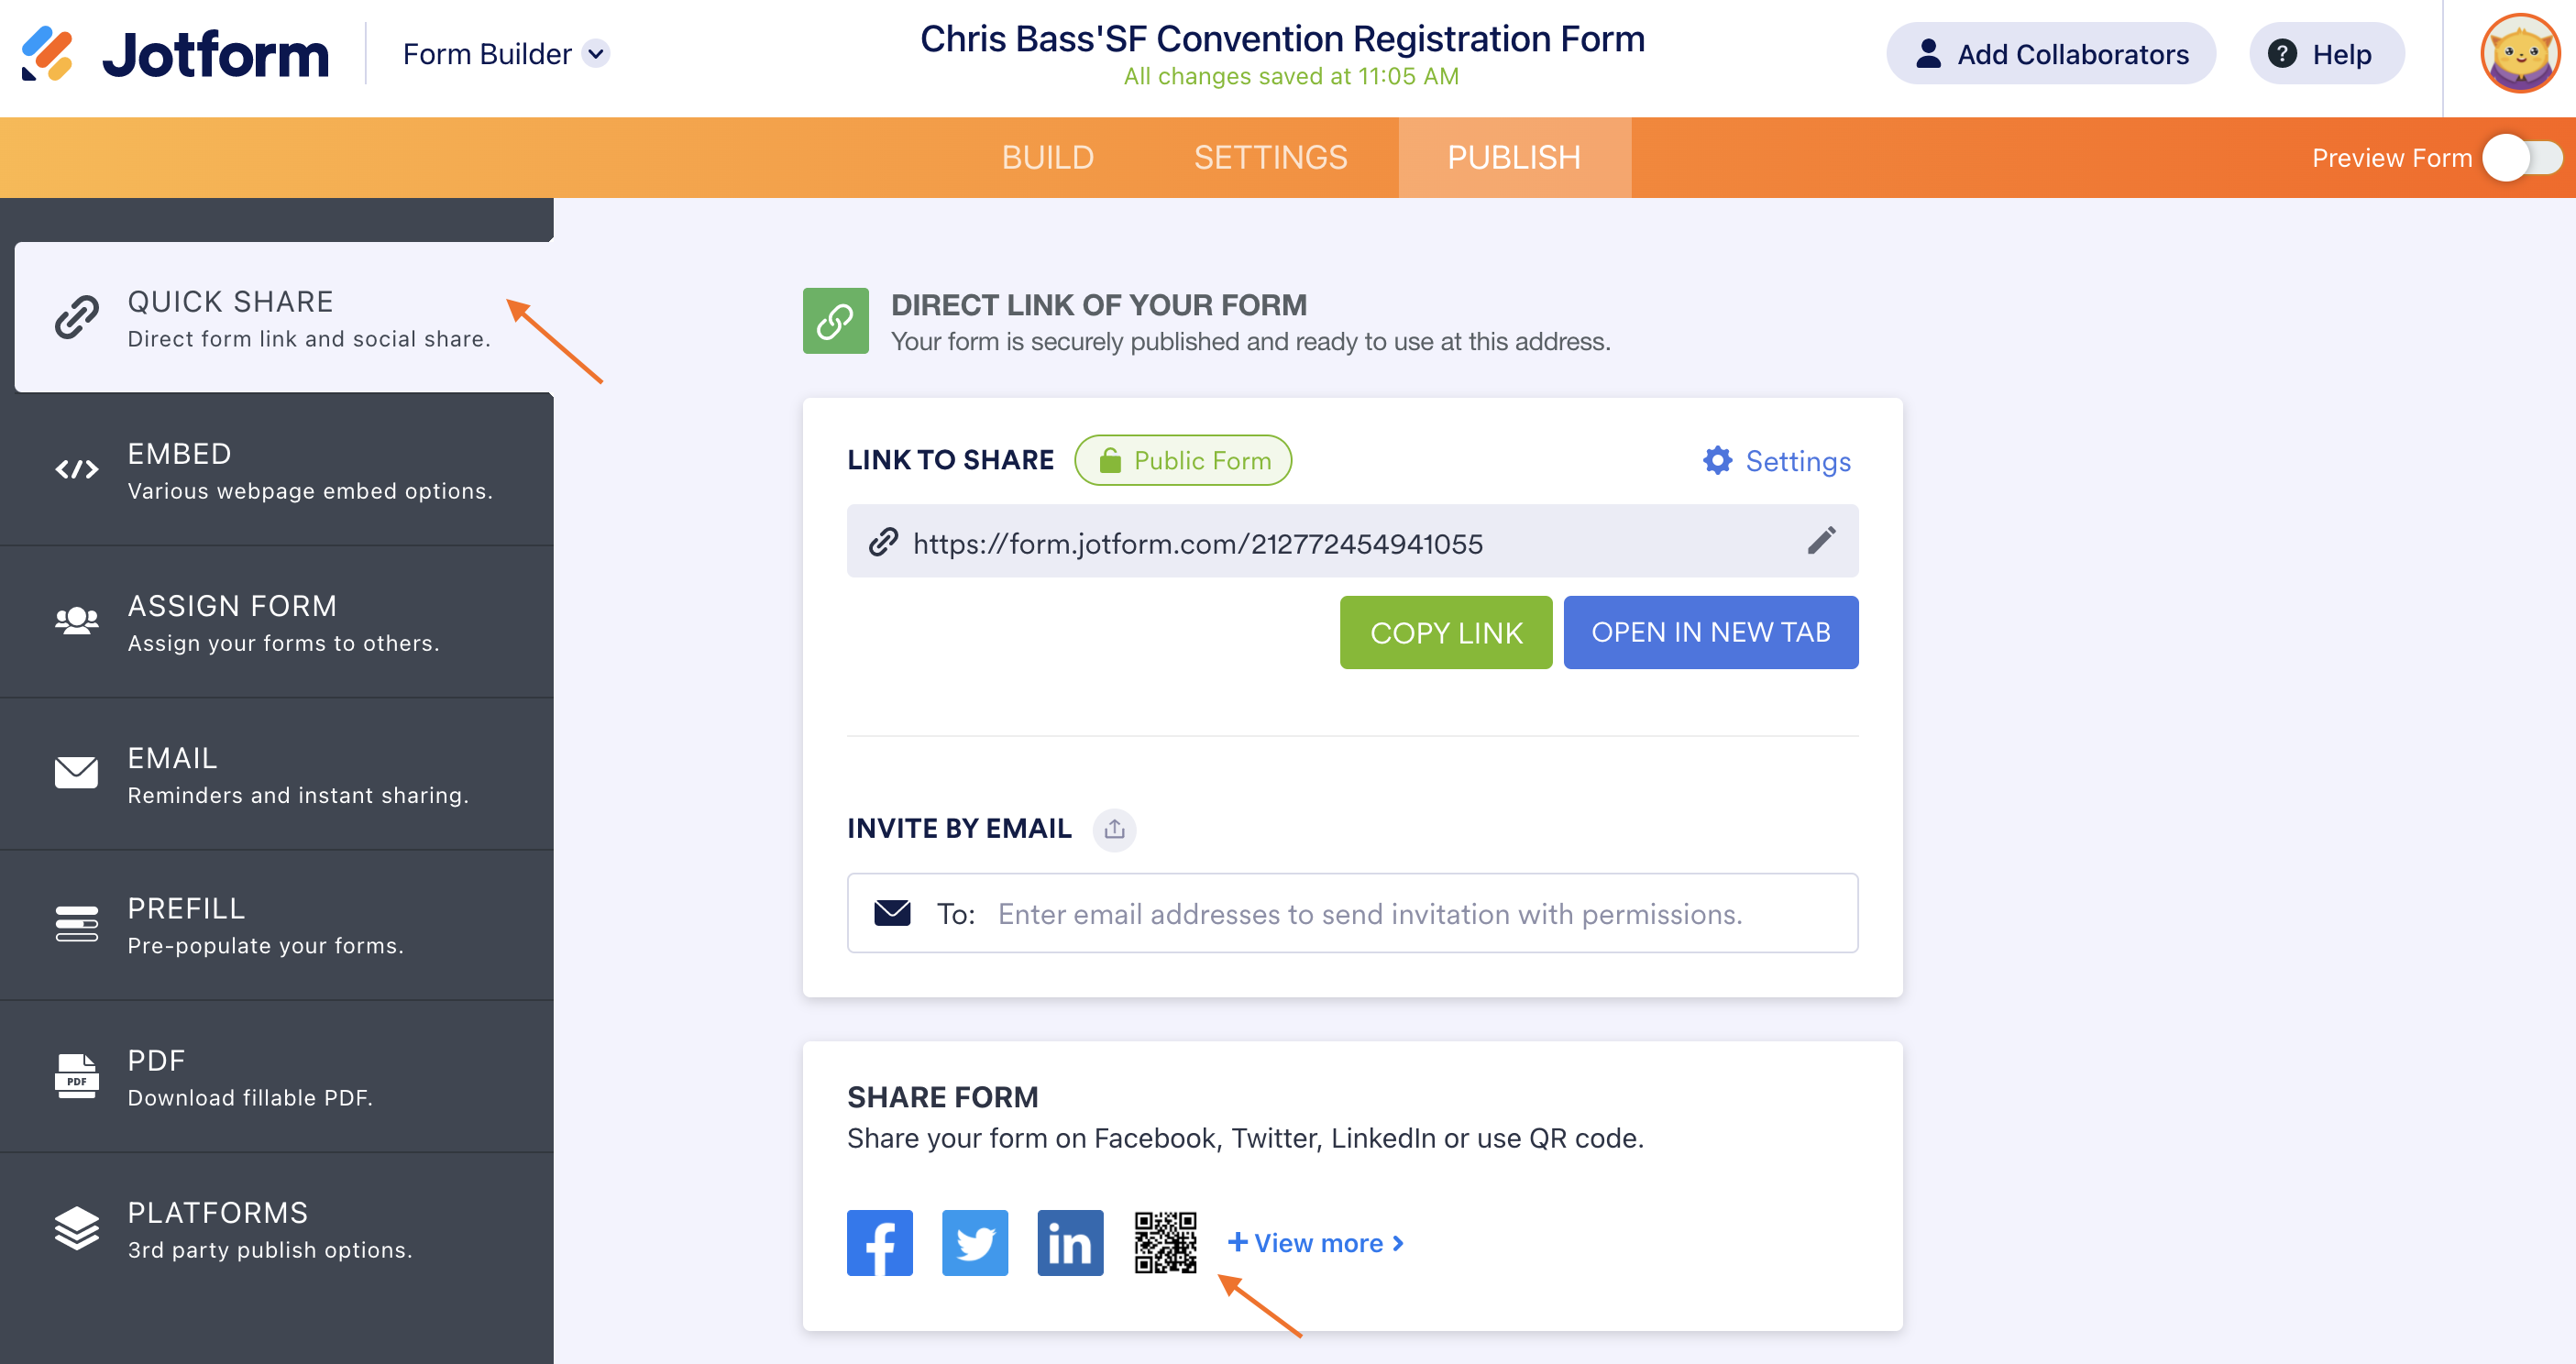Click the pencil icon to edit form link
The width and height of the screenshot is (2576, 1364).
pos(1820,541)
